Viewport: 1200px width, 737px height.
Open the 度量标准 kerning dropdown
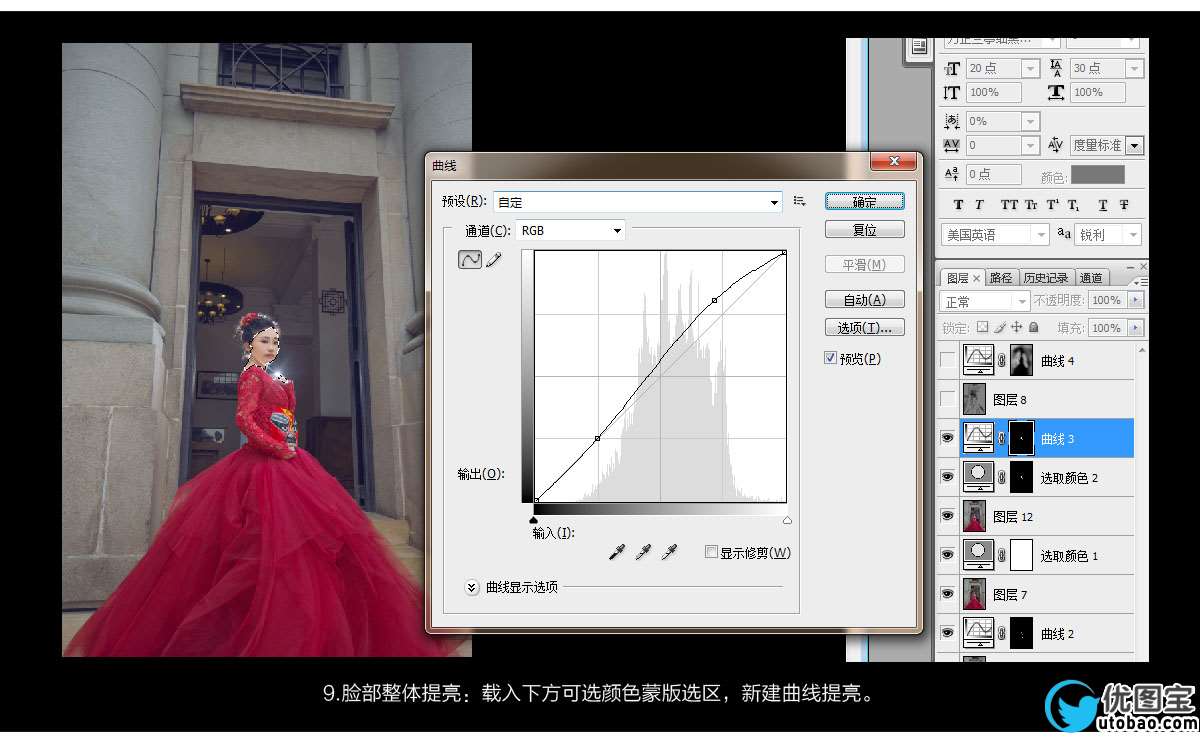1134,145
